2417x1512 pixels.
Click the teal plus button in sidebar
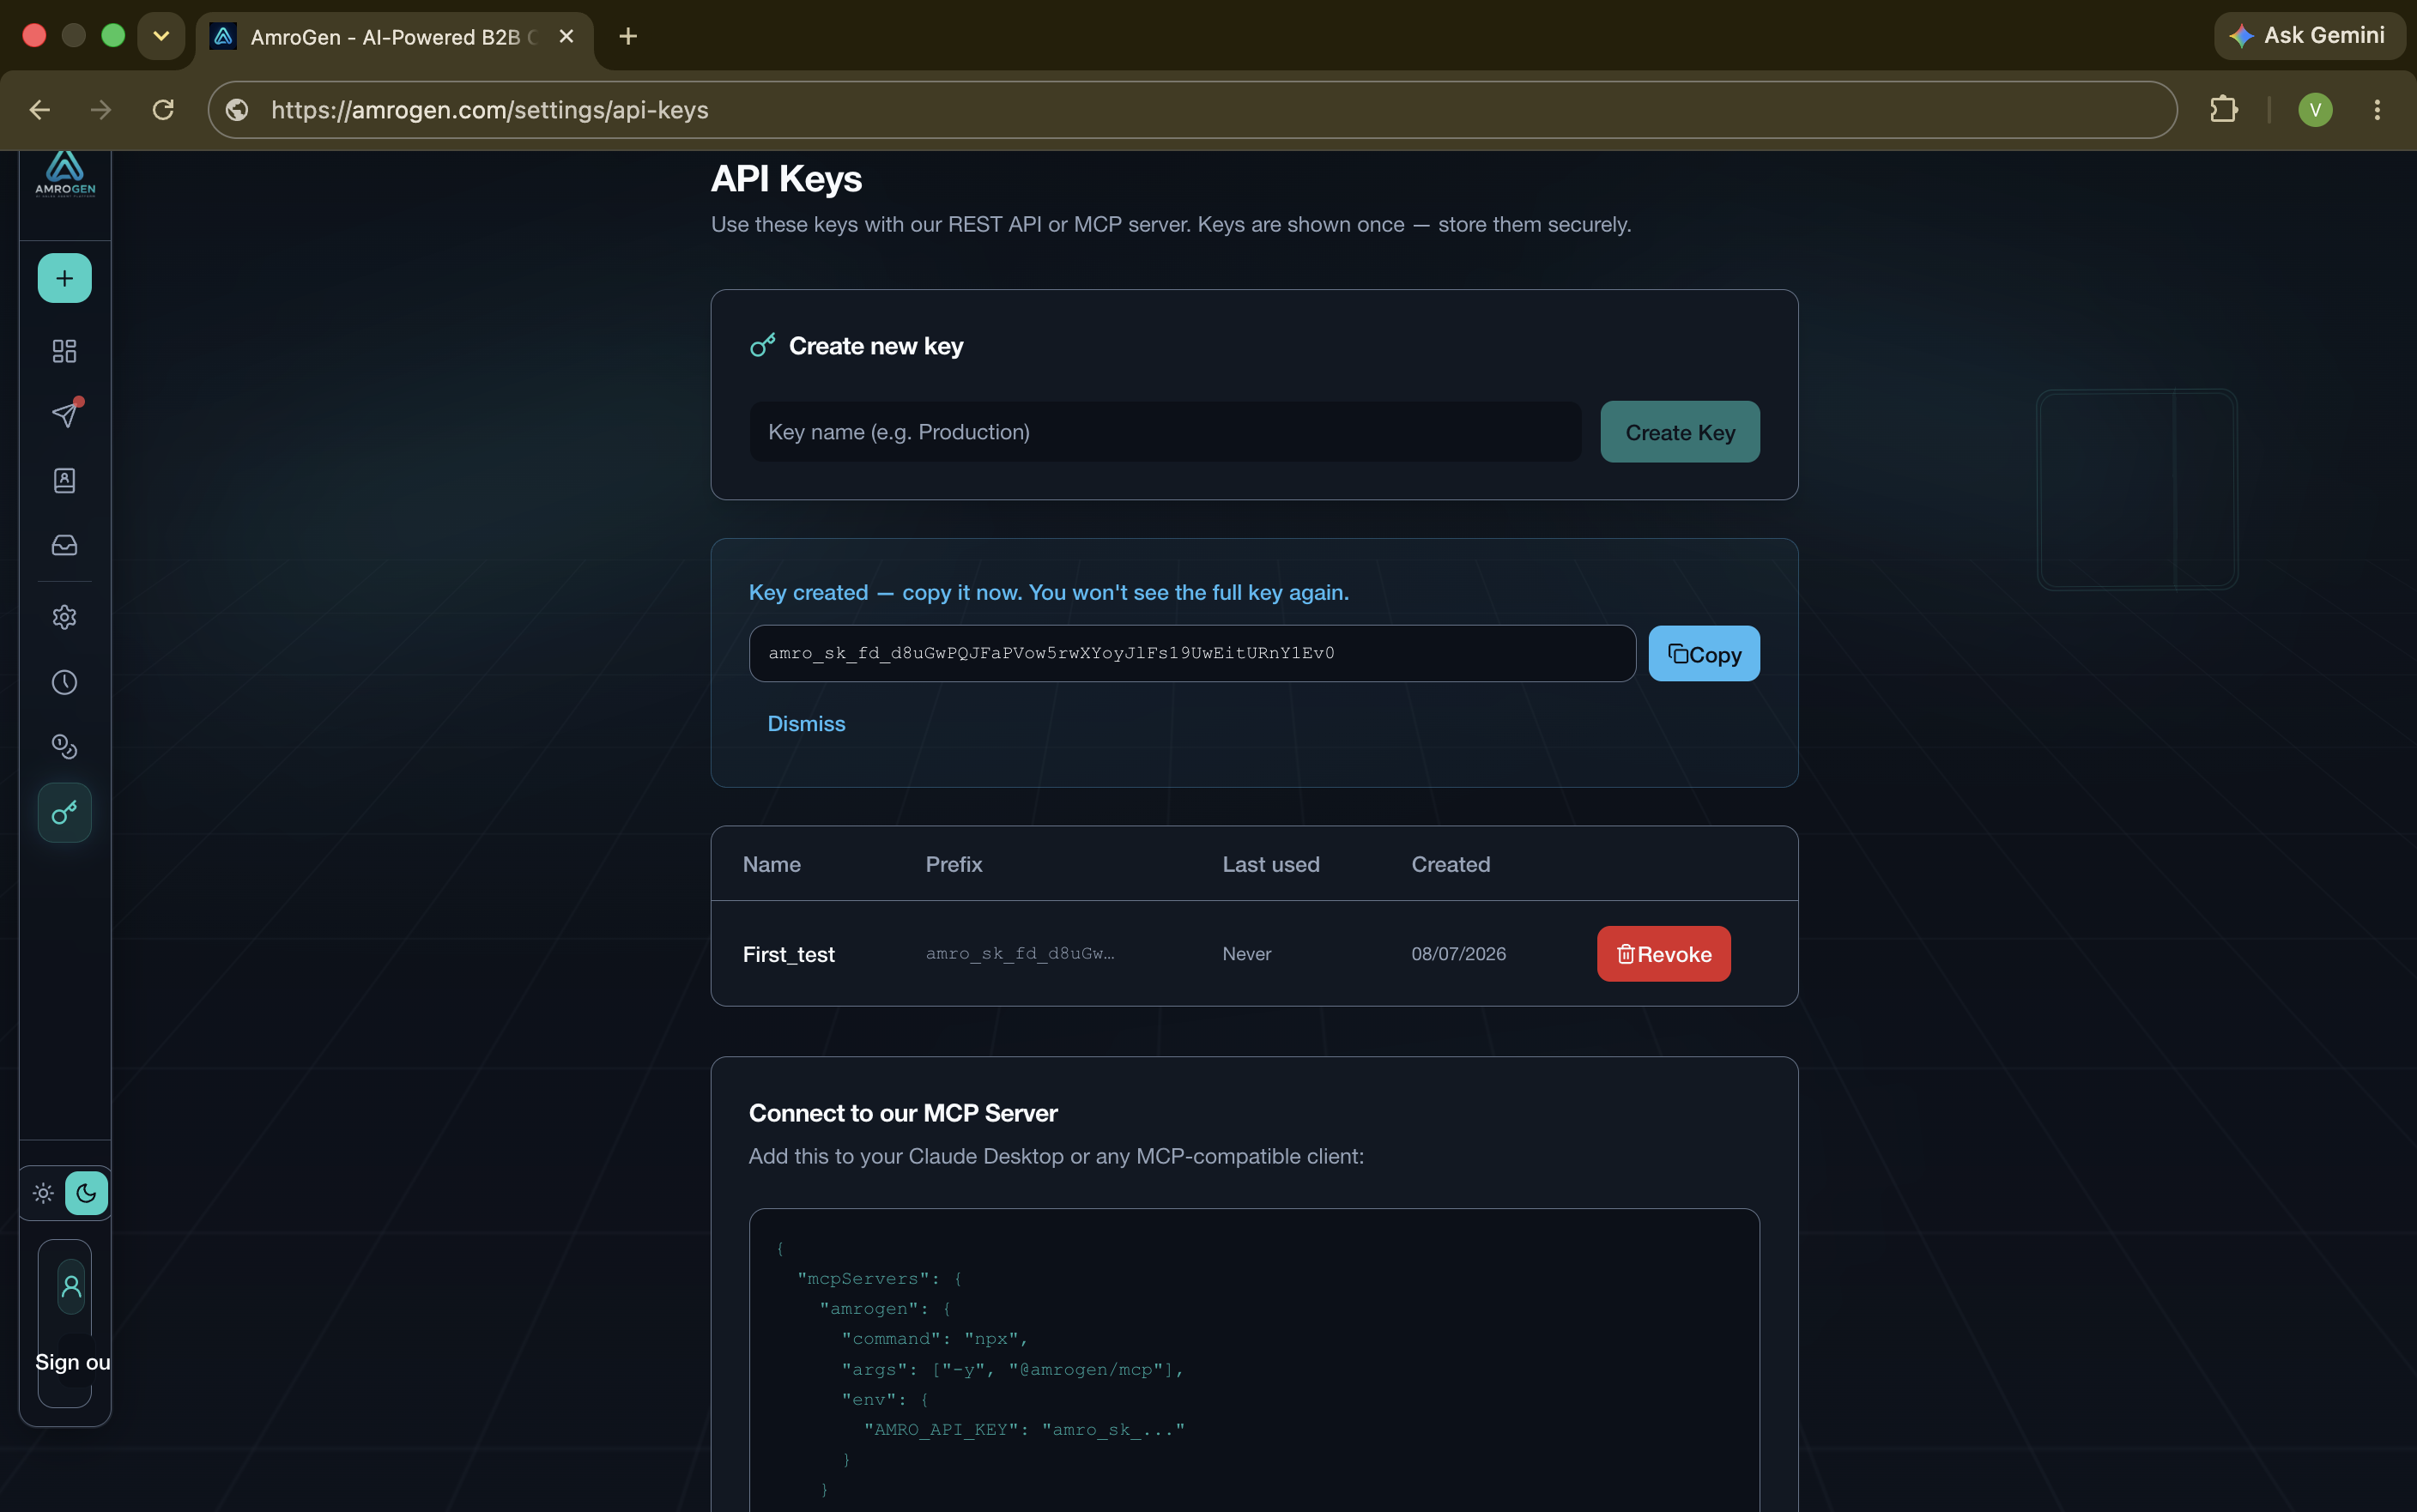[65, 278]
